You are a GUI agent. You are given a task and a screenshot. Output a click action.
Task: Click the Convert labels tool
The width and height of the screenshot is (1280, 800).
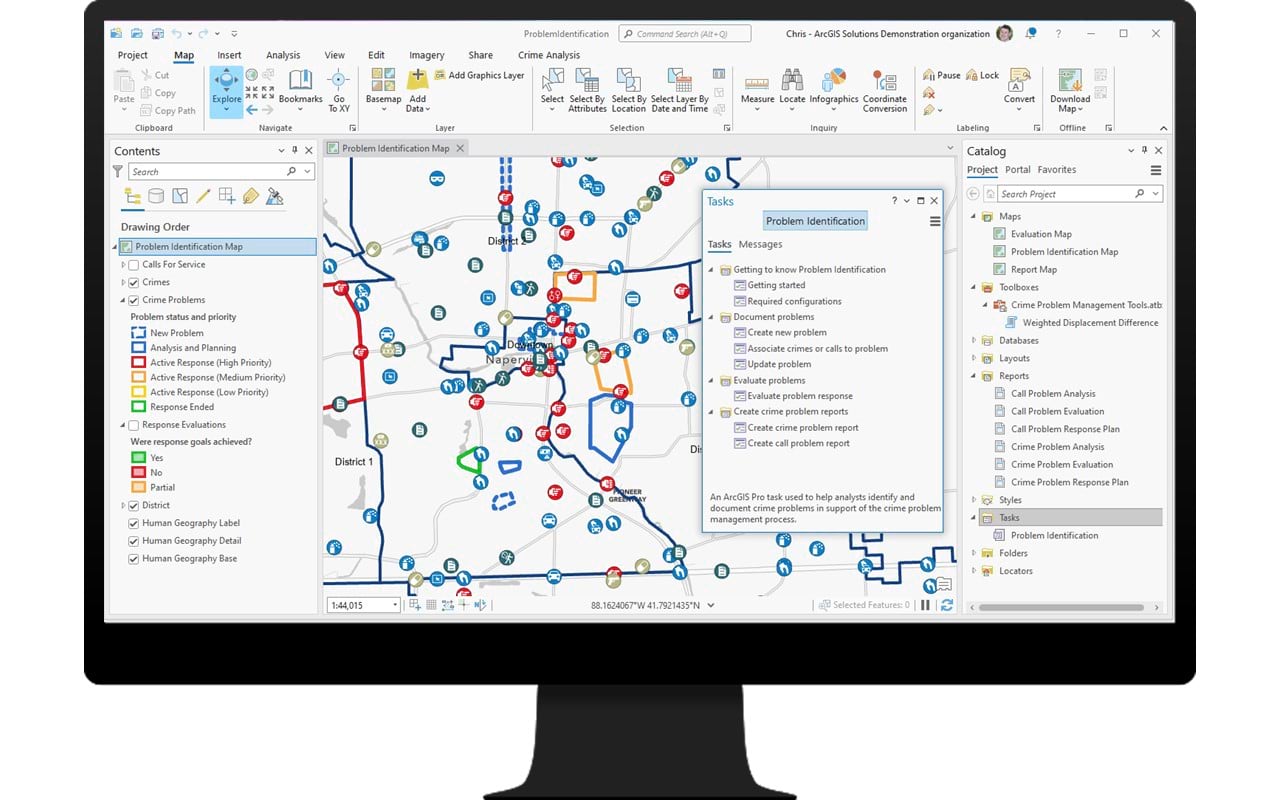click(1019, 88)
